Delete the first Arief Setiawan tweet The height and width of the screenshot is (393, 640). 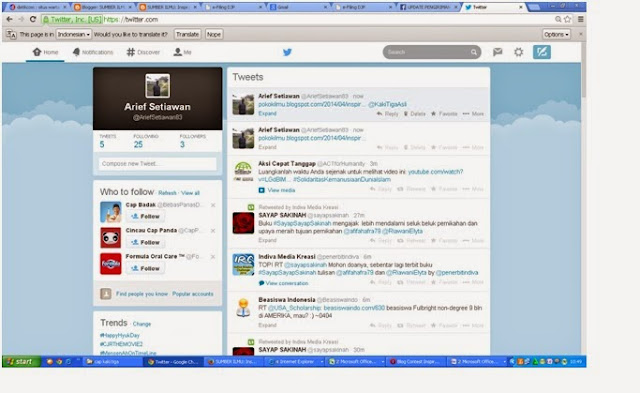[414, 113]
